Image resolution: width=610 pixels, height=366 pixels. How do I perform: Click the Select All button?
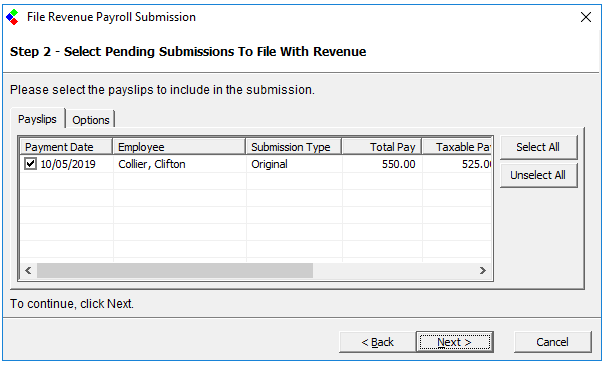coord(538,147)
